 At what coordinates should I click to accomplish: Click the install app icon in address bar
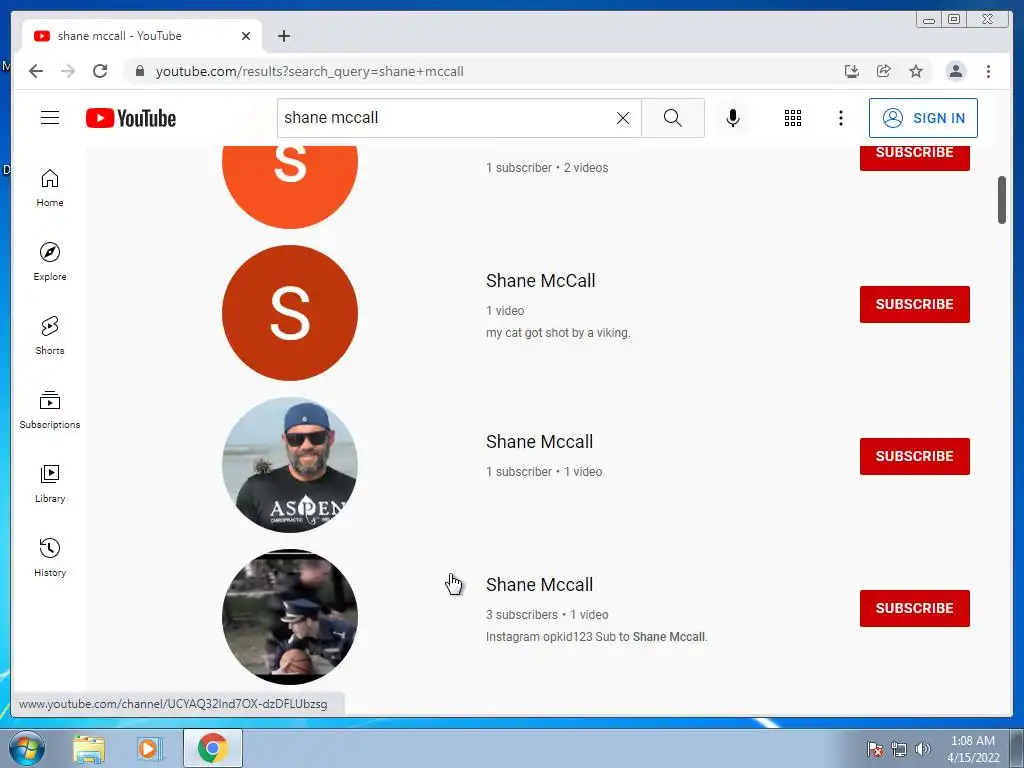[x=852, y=71]
